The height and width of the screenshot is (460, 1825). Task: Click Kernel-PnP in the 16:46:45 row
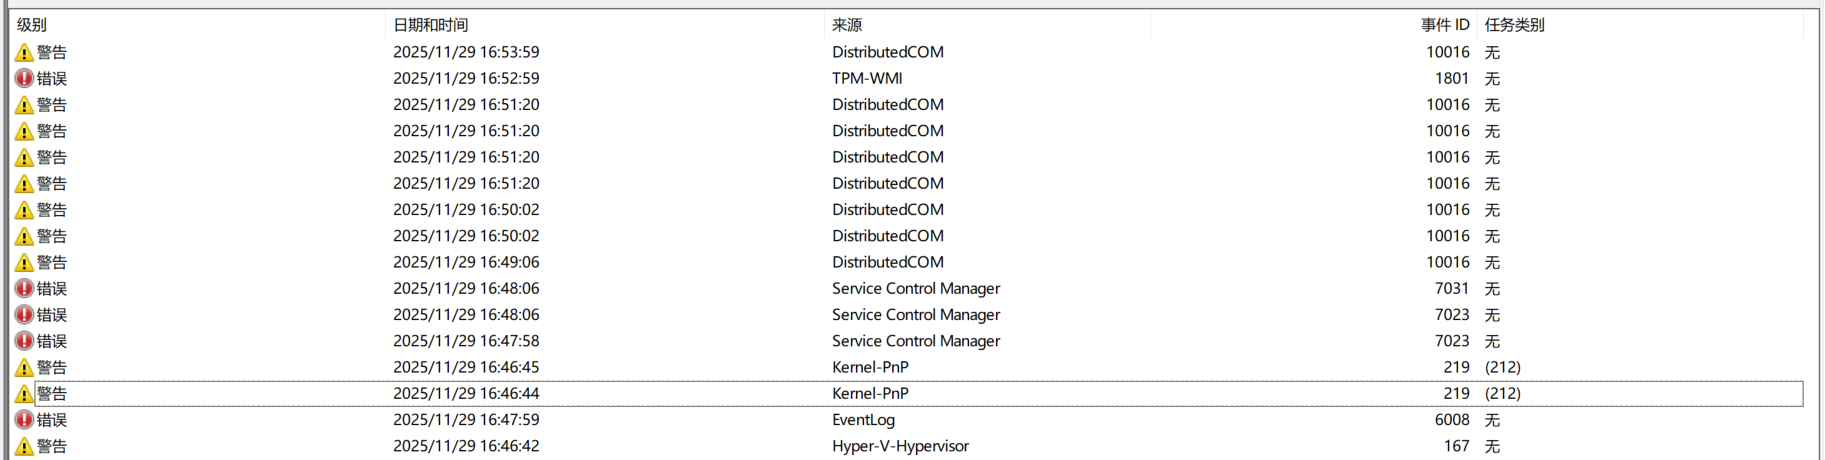870,367
